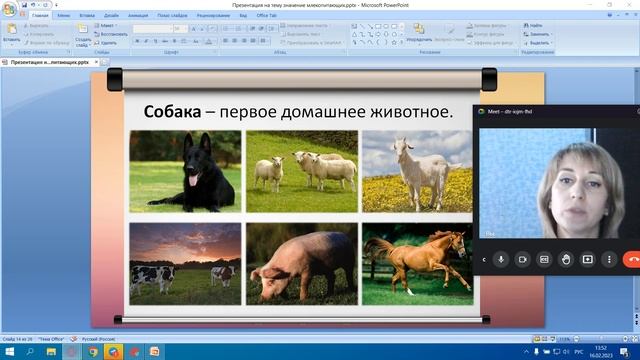The image size is (640, 360).
Task: Switch to the Анимация ribbon tab
Action: (138, 16)
